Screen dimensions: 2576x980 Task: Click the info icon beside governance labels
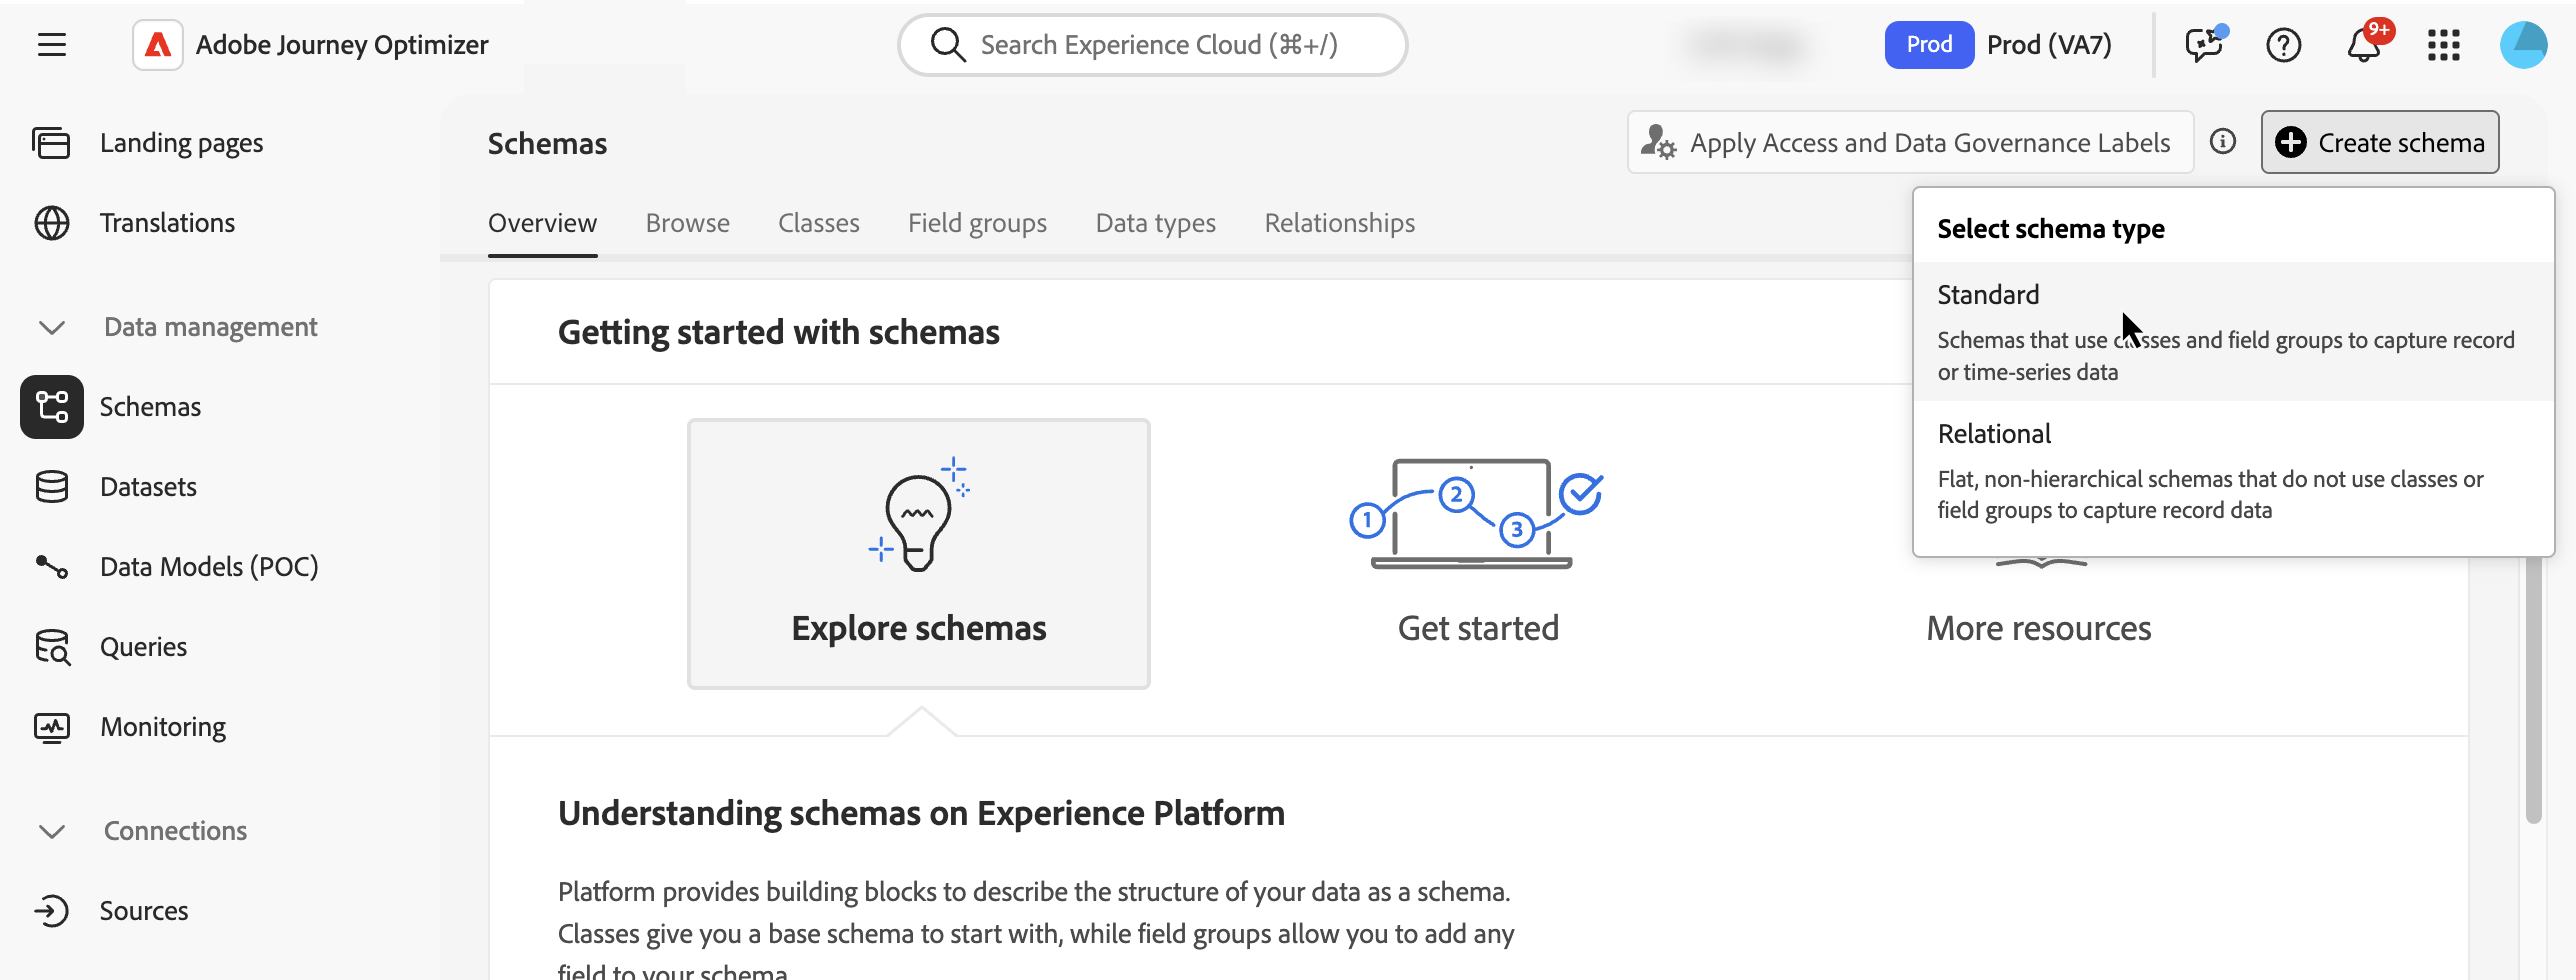click(2222, 142)
